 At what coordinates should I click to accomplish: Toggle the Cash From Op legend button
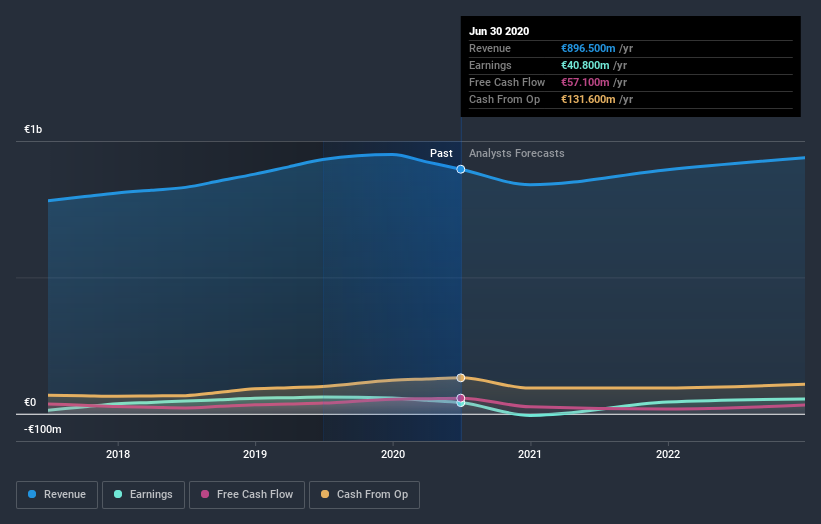click(364, 495)
